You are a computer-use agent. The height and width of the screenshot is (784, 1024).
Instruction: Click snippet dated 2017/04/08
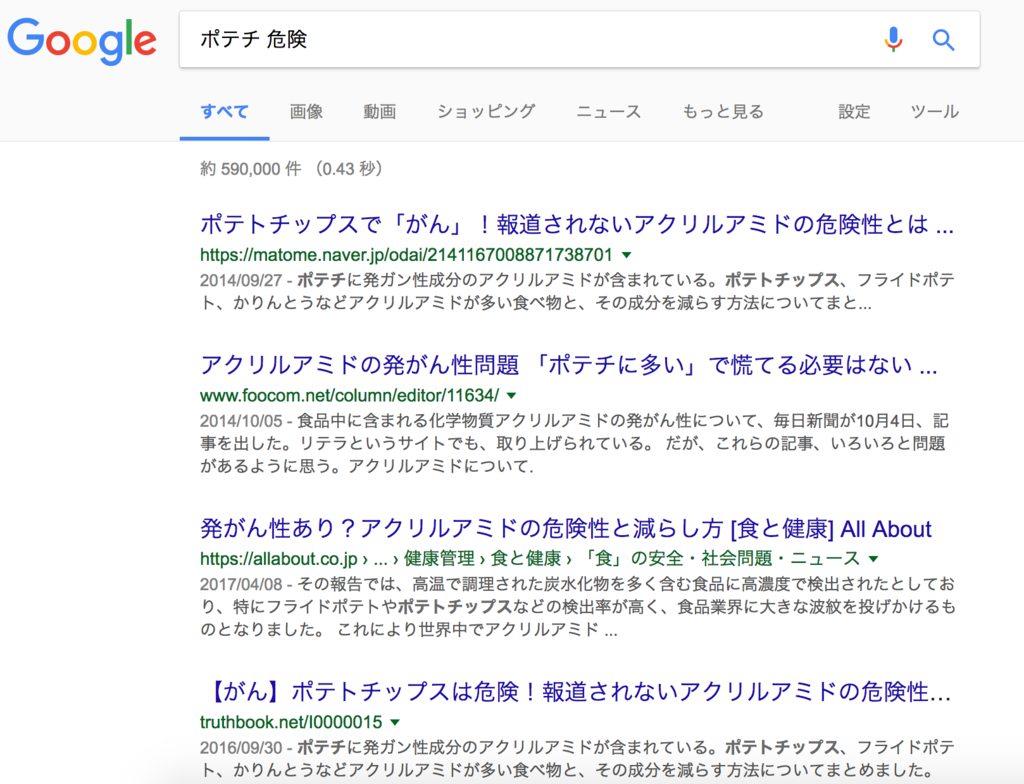click(x=578, y=607)
